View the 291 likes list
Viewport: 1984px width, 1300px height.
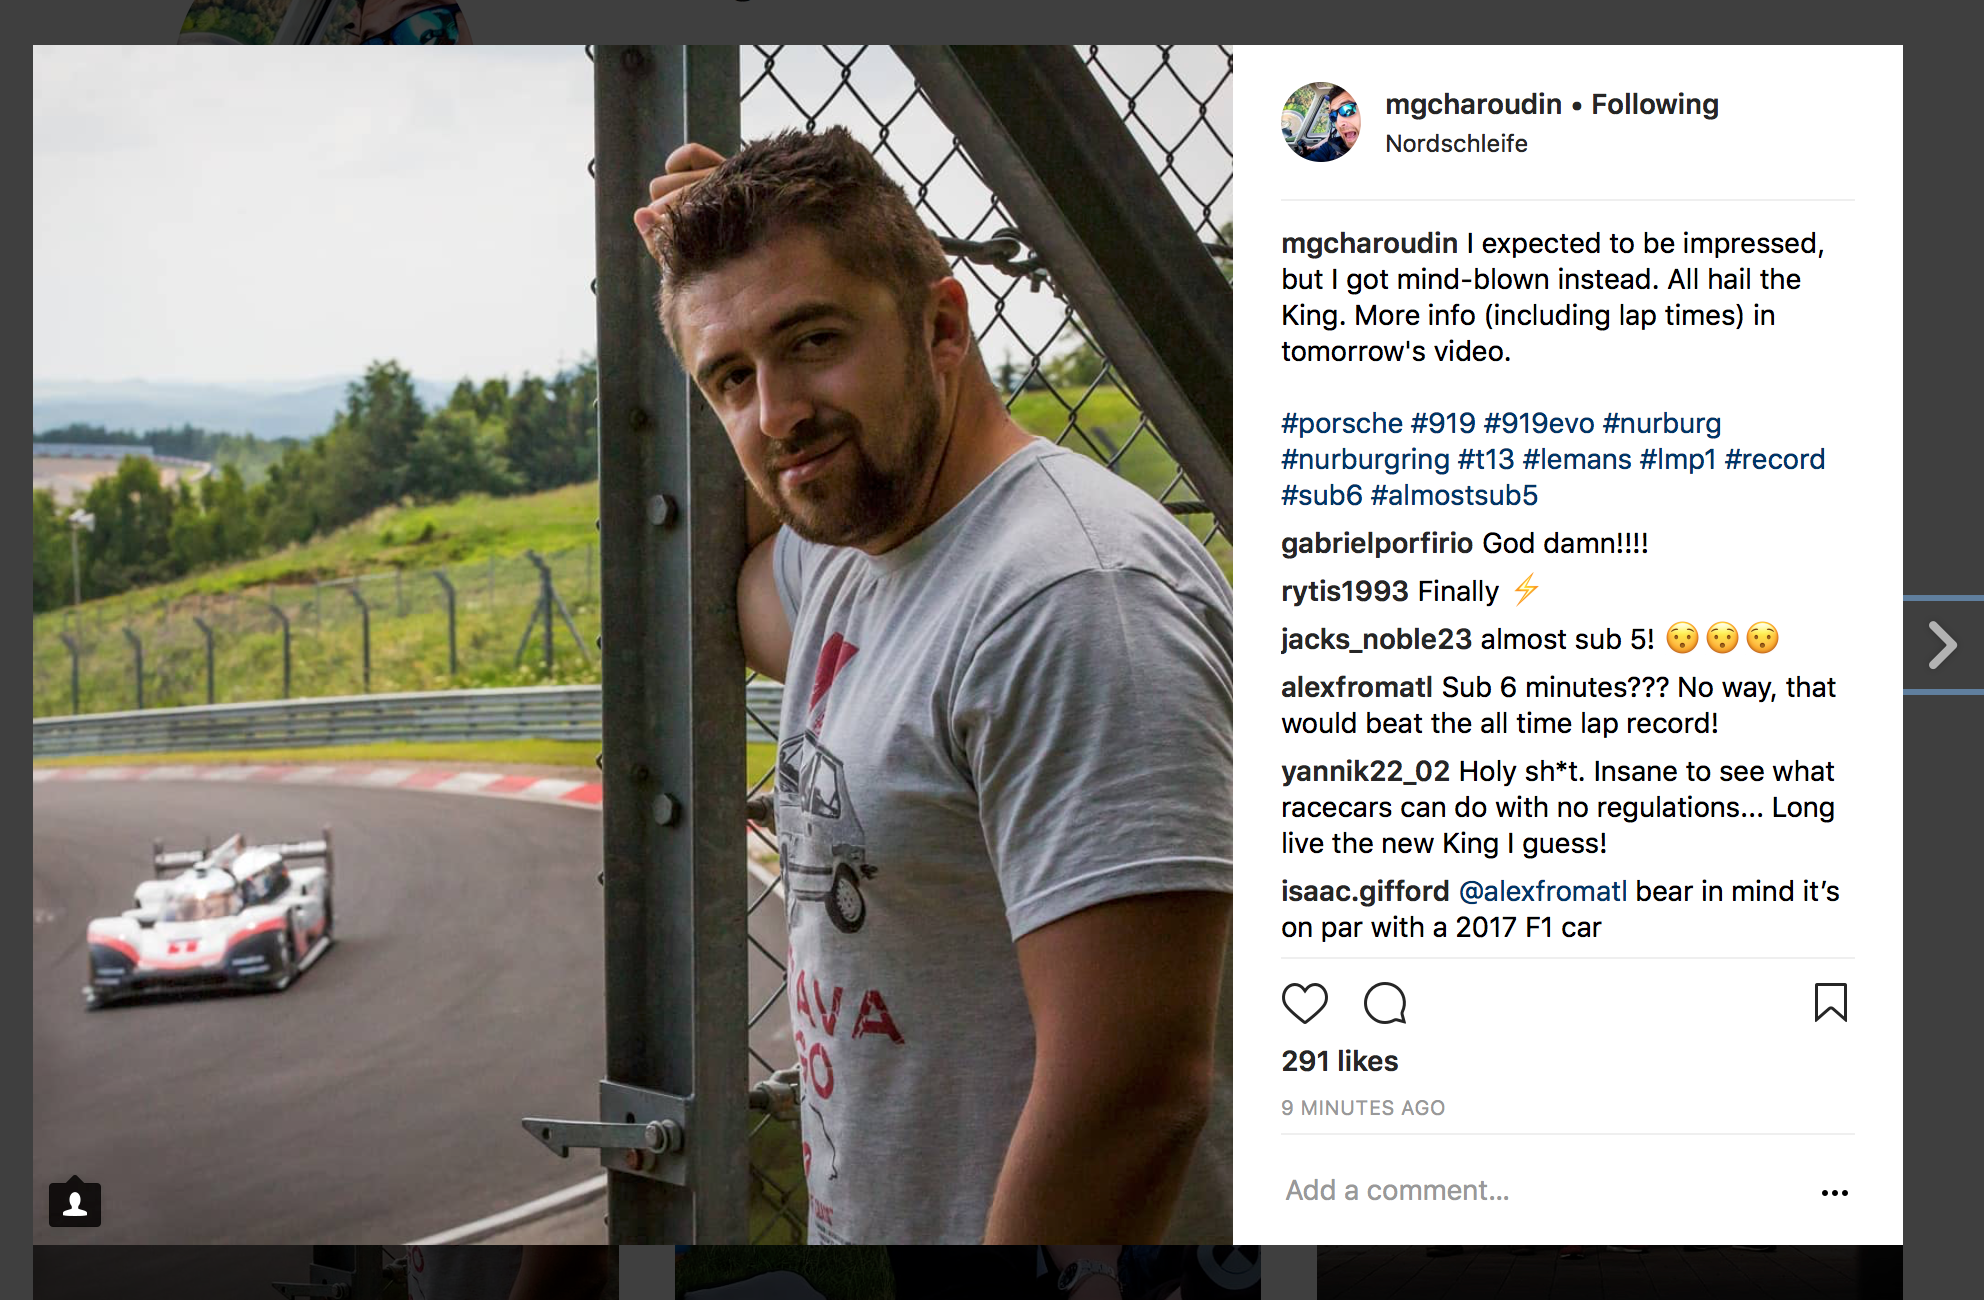point(1340,1061)
